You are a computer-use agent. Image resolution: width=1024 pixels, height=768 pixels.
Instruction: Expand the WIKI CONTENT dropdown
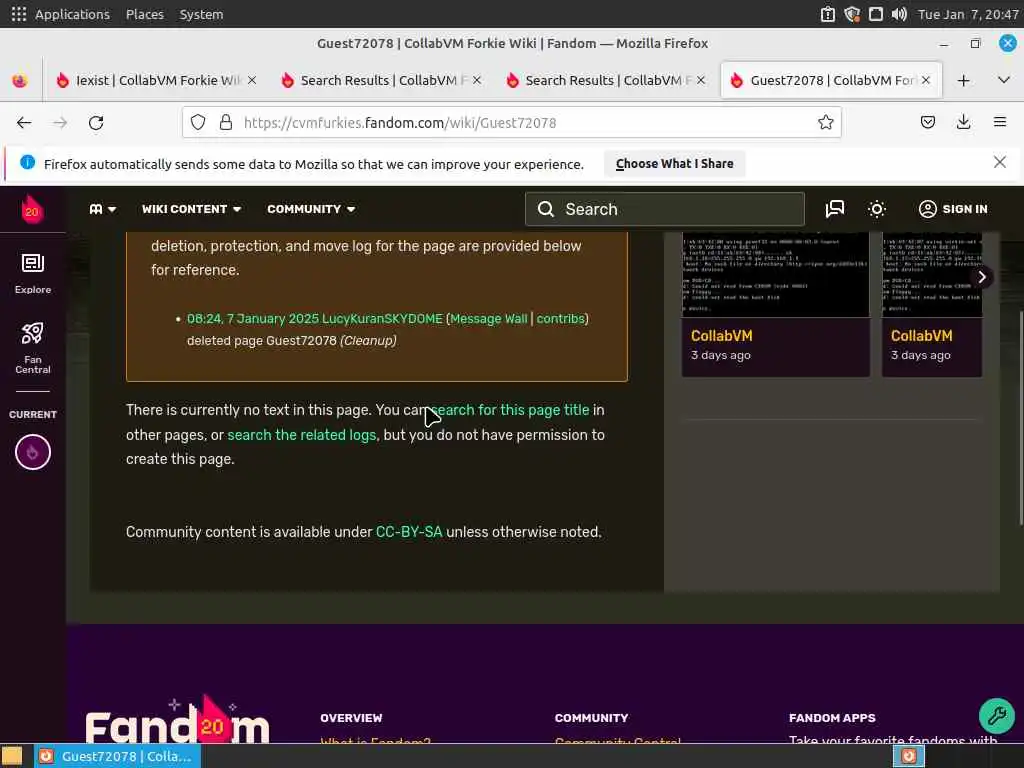pyautogui.click(x=191, y=209)
